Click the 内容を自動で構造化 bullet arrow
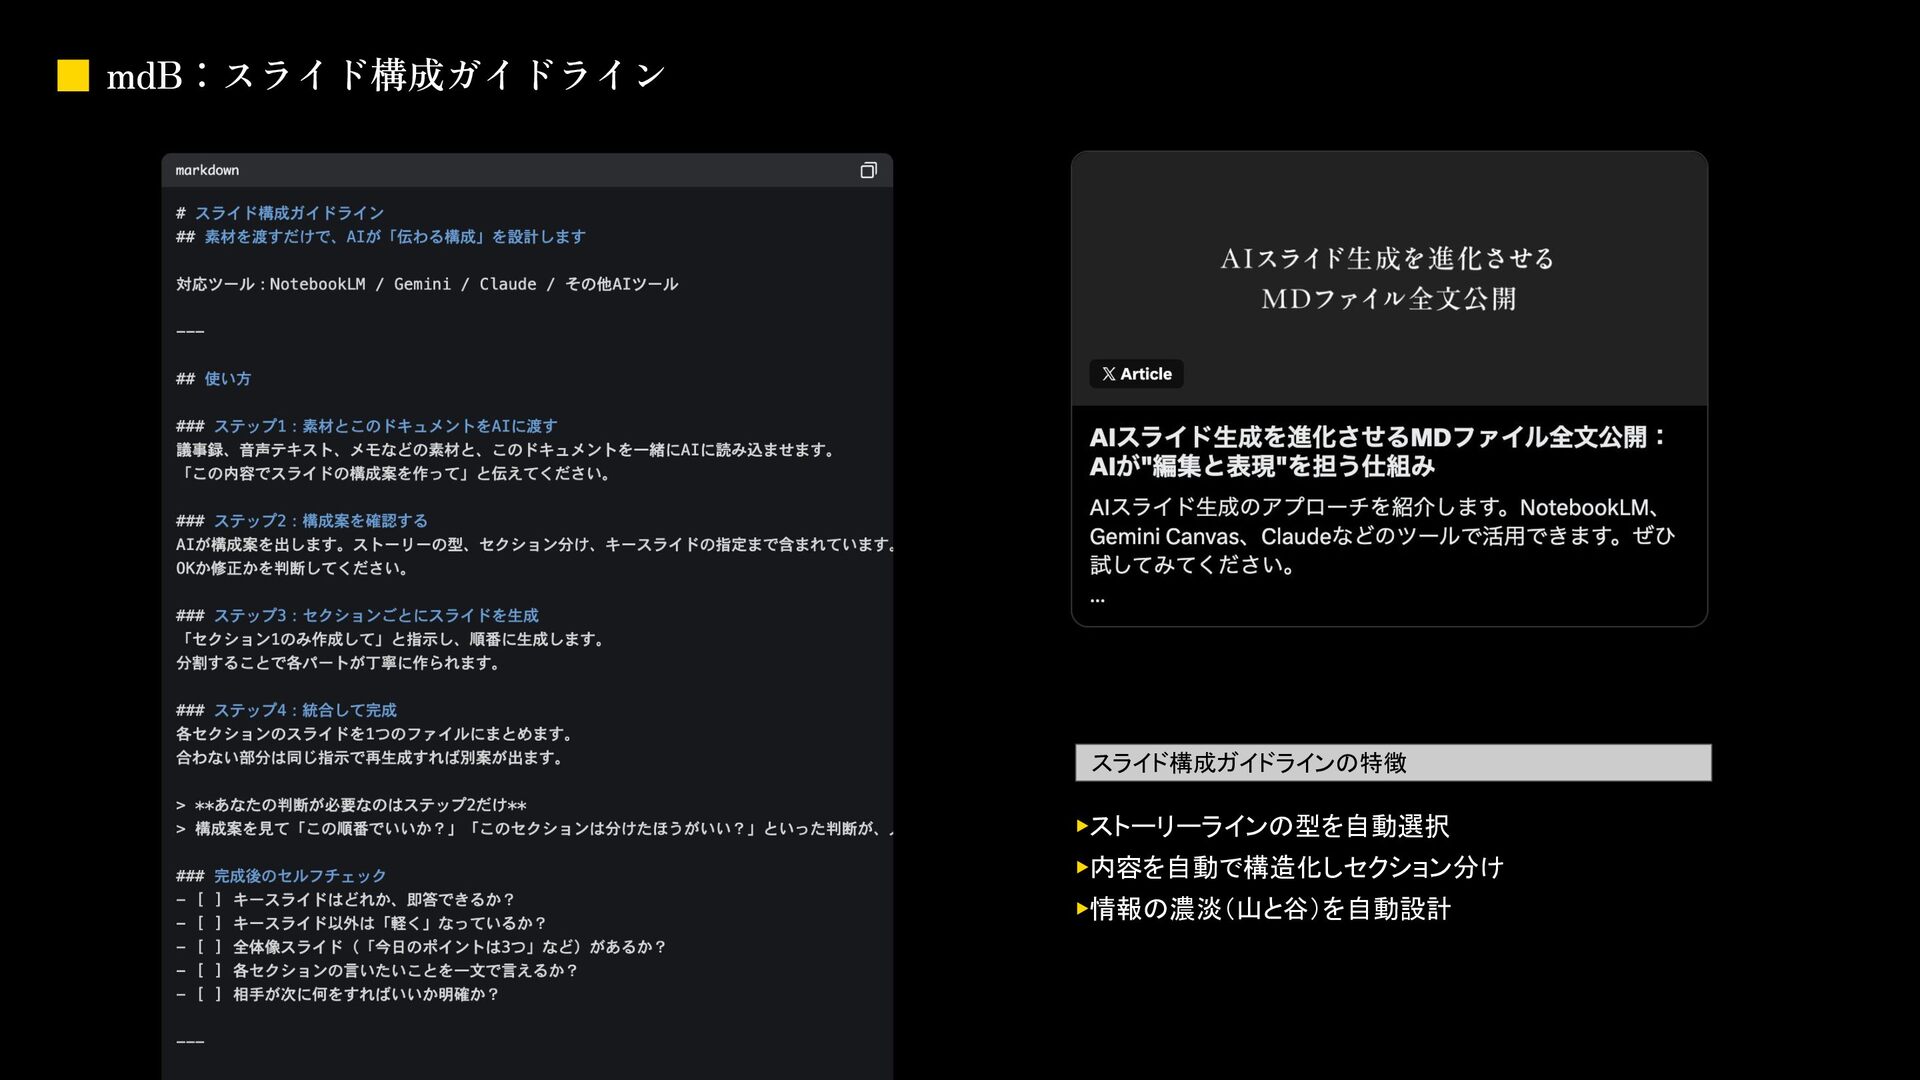 coord(1082,867)
